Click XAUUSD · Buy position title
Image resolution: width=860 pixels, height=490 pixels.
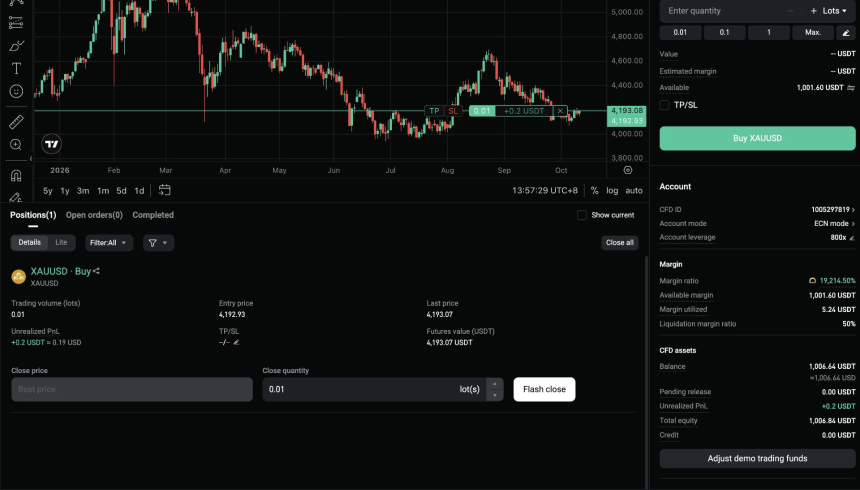tap(60, 271)
